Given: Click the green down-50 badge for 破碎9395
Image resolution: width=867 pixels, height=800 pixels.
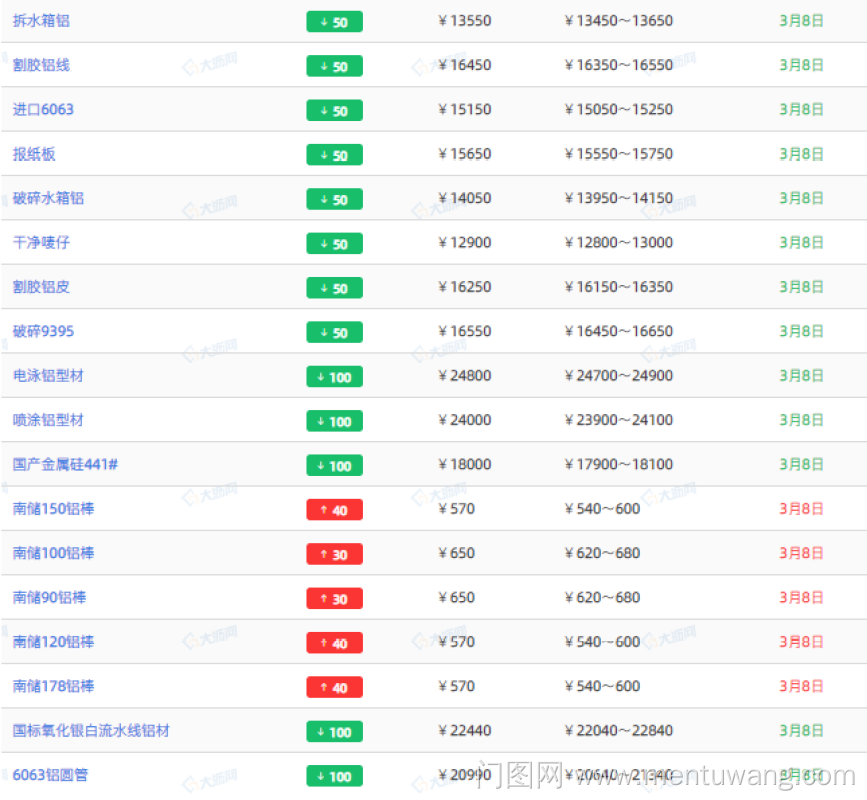Looking at the screenshot, I should pos(334,332).
